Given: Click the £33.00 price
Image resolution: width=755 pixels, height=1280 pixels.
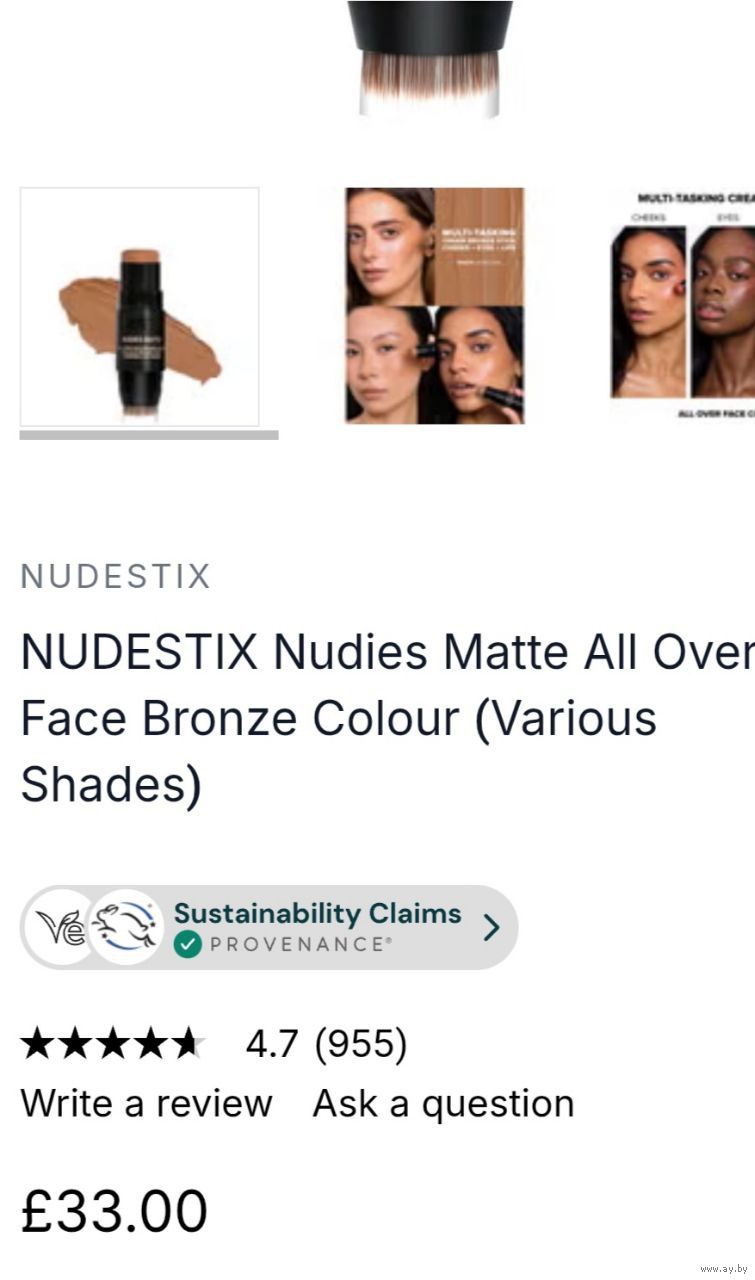Looking at the screenshot, I should click(114, 1211).
